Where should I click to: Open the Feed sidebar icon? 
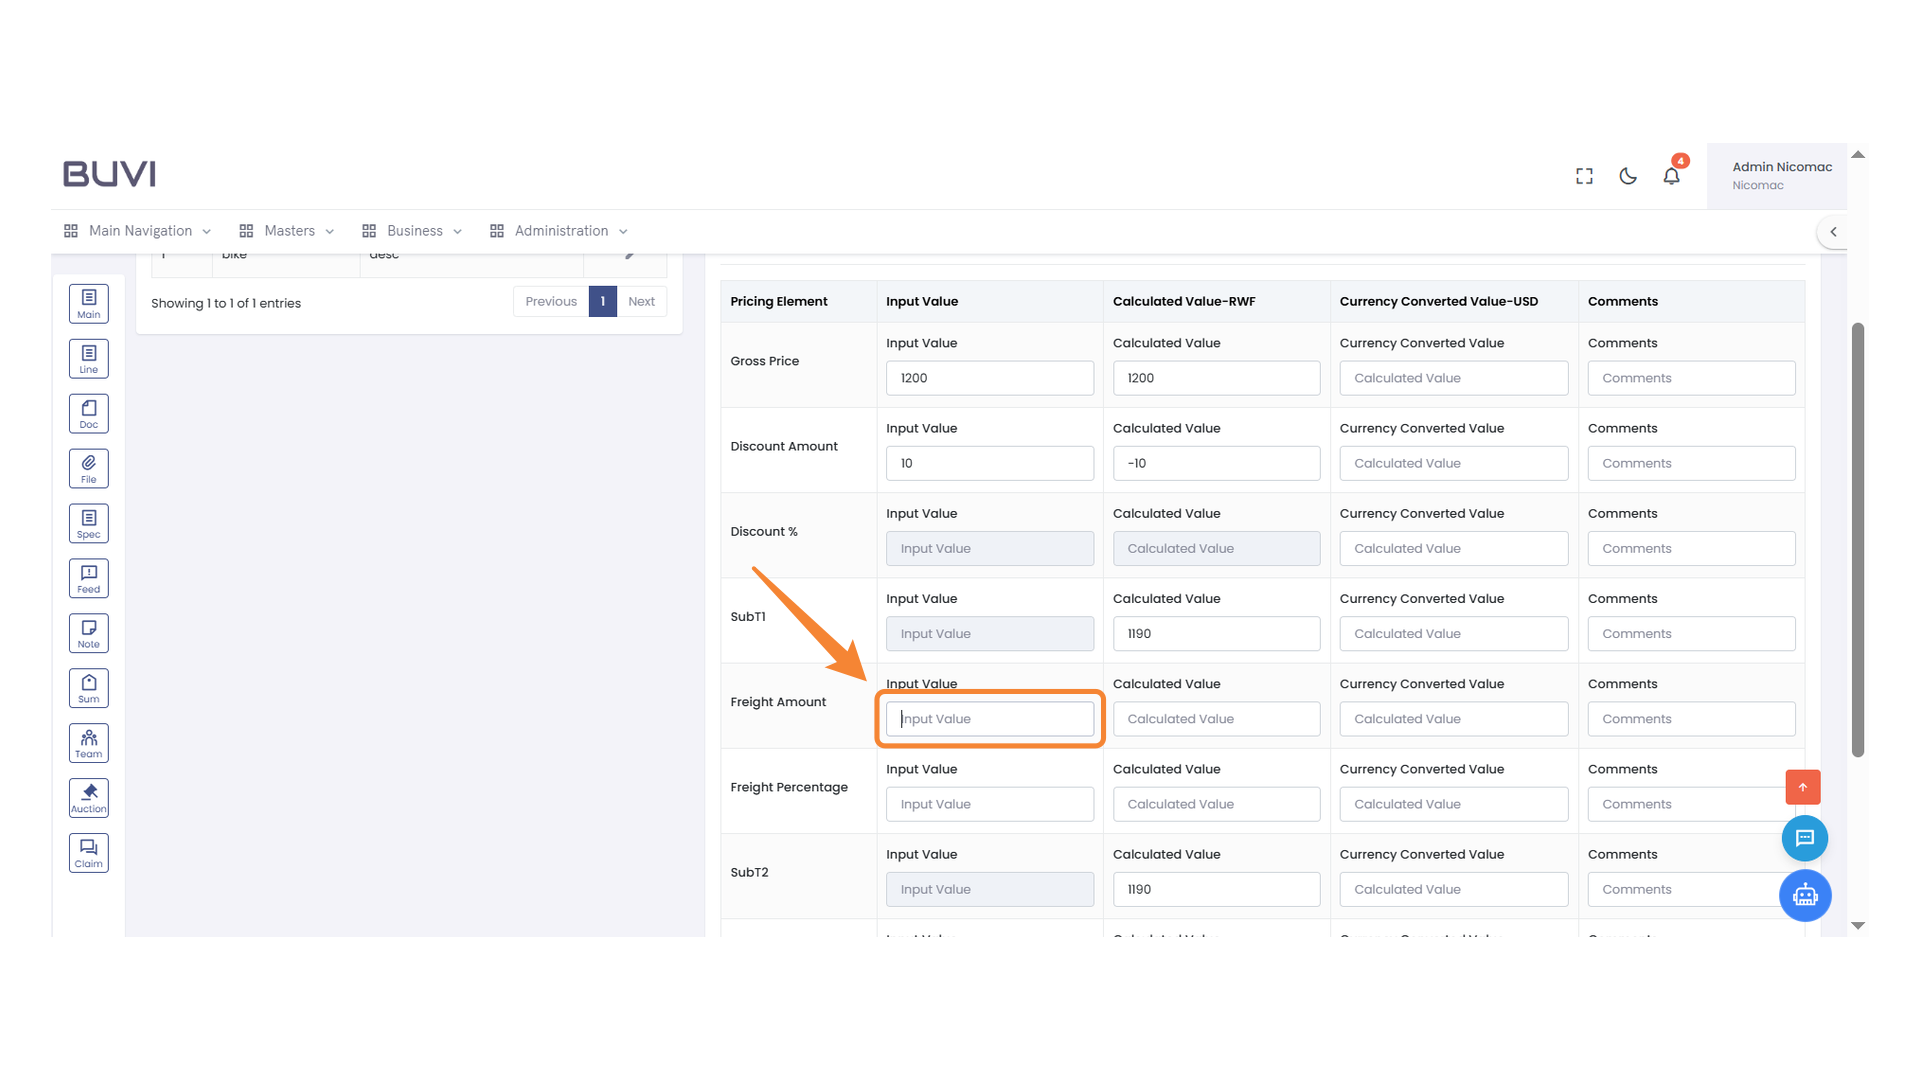point(88,578)
